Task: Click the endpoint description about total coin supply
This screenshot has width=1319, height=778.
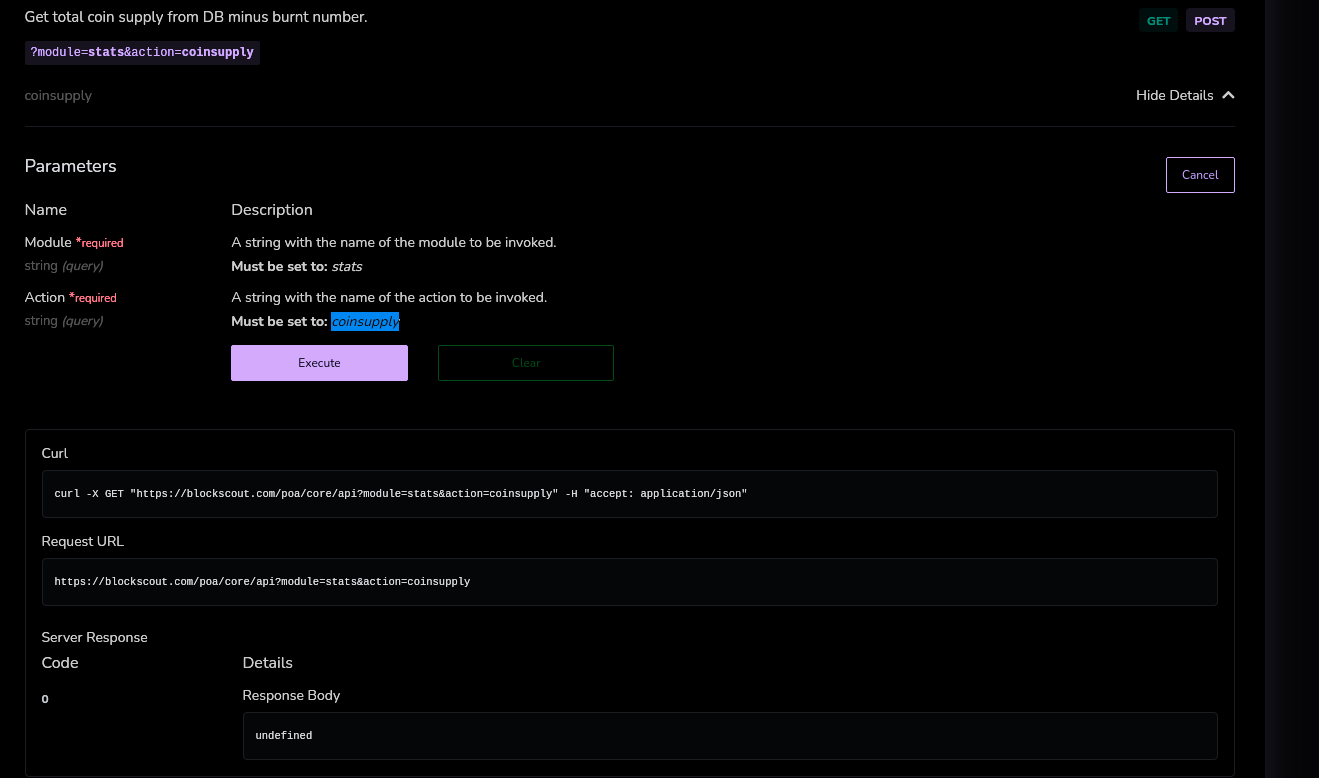Action: click(x=196, y=16)
